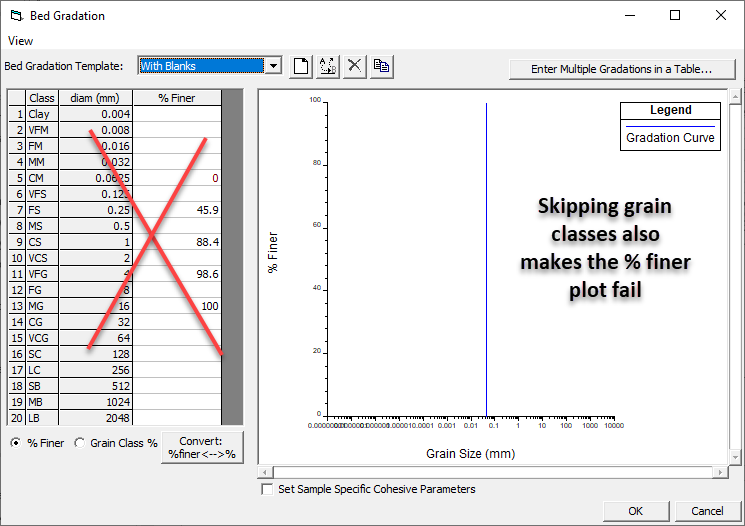Click the % Finer cell for LB

click(x=177, y=418)
